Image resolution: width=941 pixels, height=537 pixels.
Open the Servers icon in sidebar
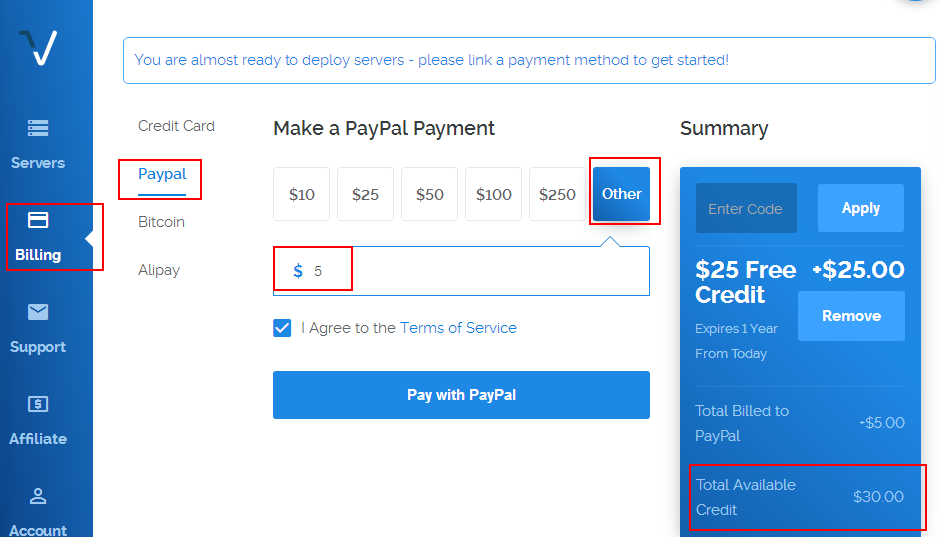(38, 128)
